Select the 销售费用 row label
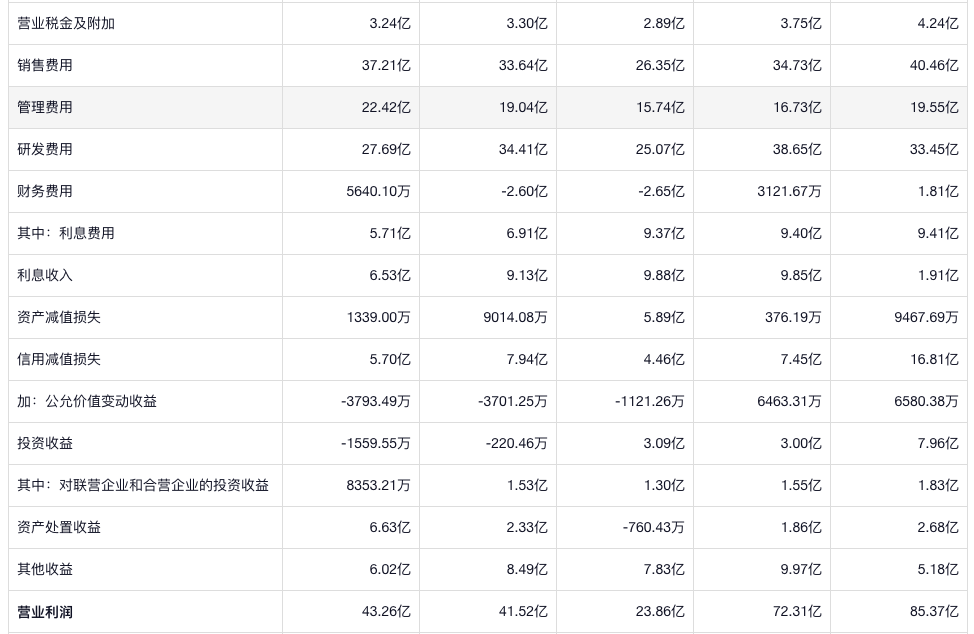The width and height of the screenshot is (974, 634). (45, 65)
